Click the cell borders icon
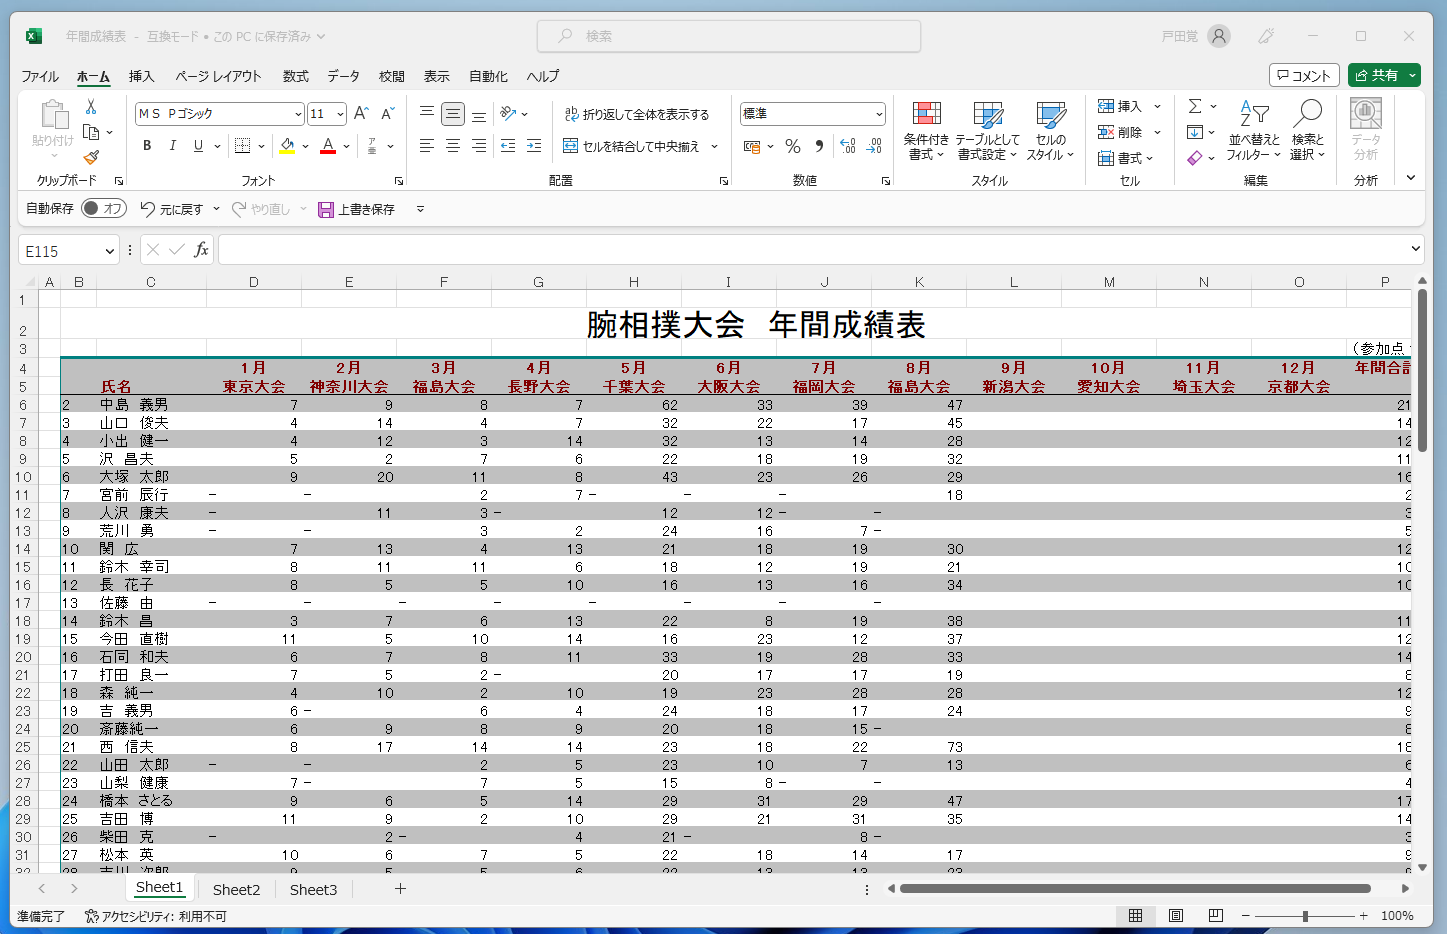This screenshot has height=934, width=1447. (x=242, y=146)
